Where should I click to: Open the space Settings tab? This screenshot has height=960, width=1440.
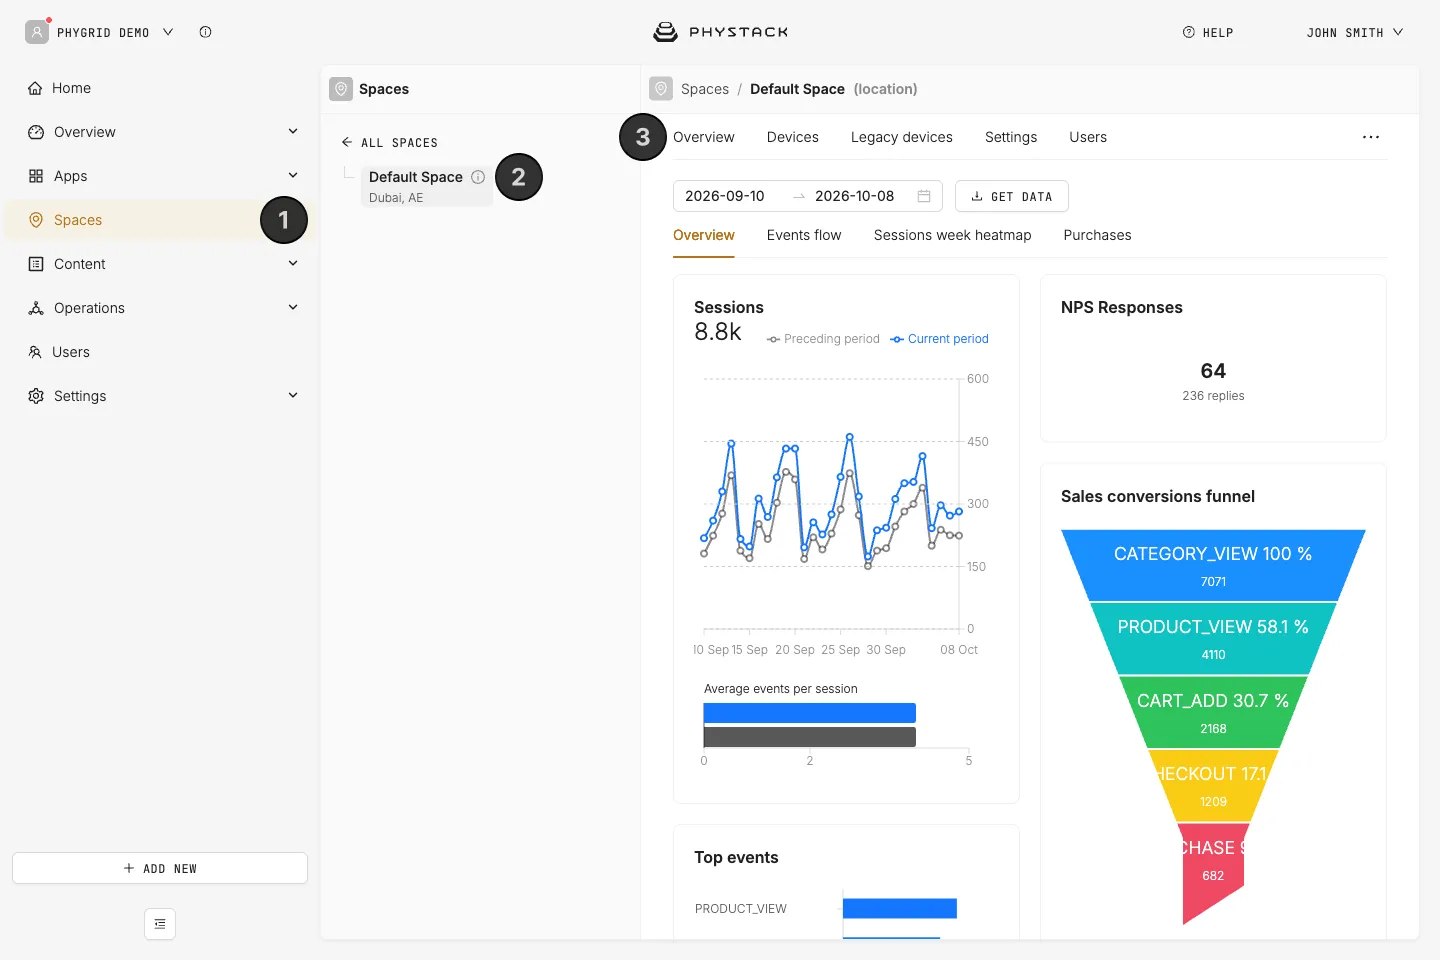click(x=1011, y=137)
